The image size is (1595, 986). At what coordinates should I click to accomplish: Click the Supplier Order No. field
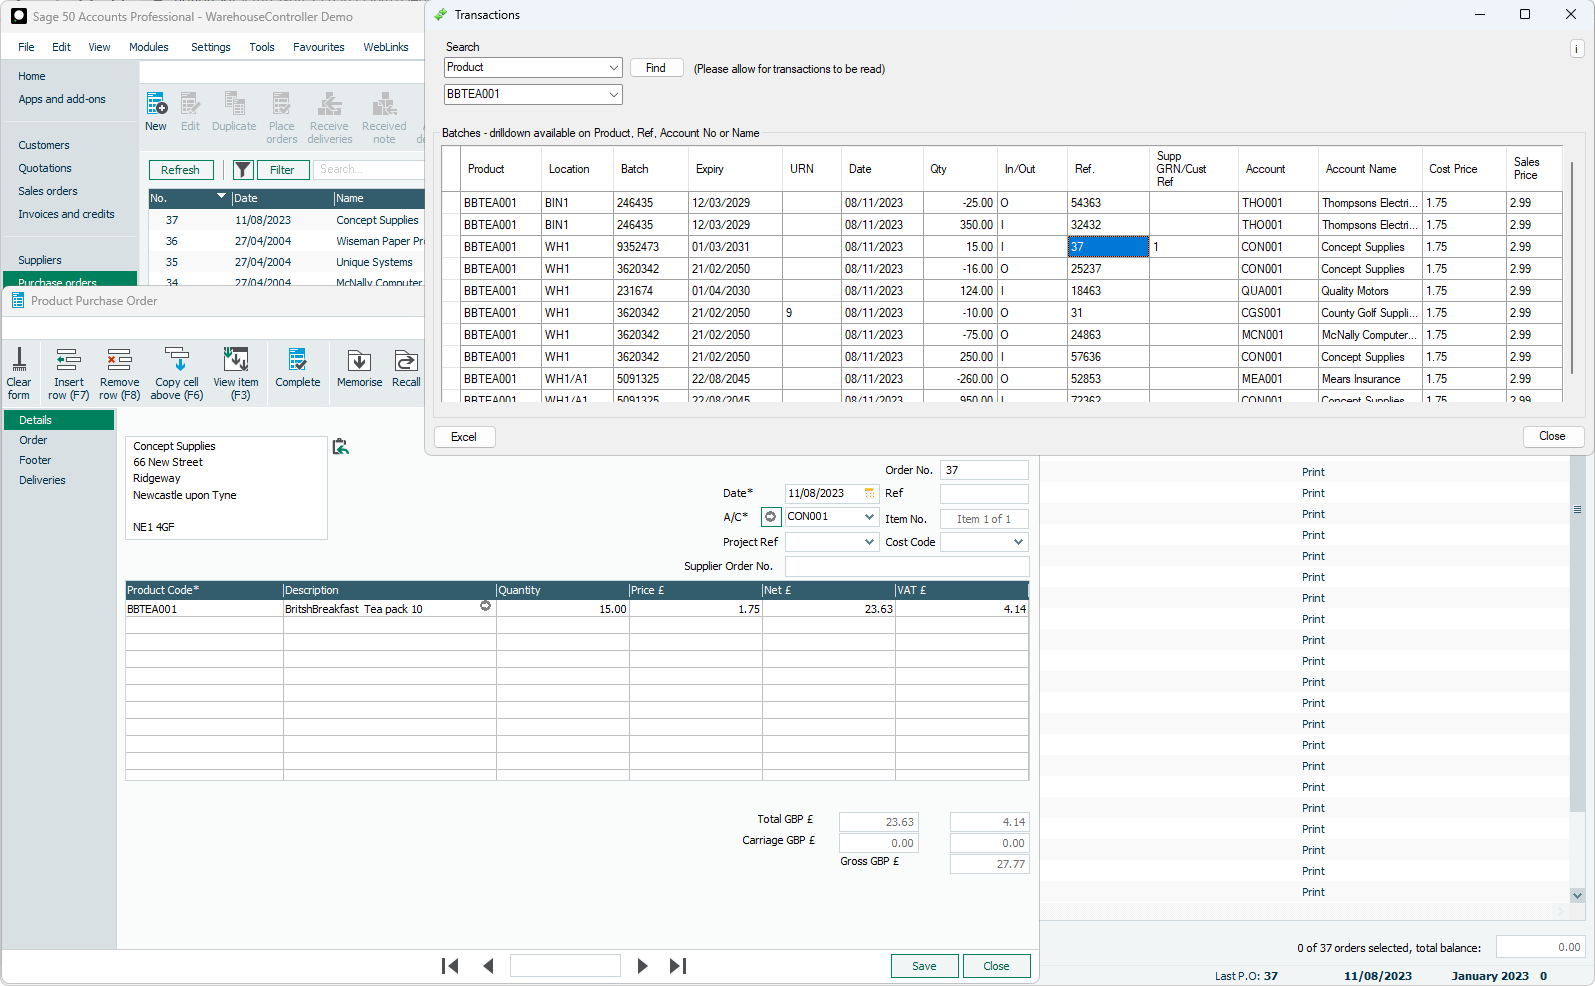906,567
